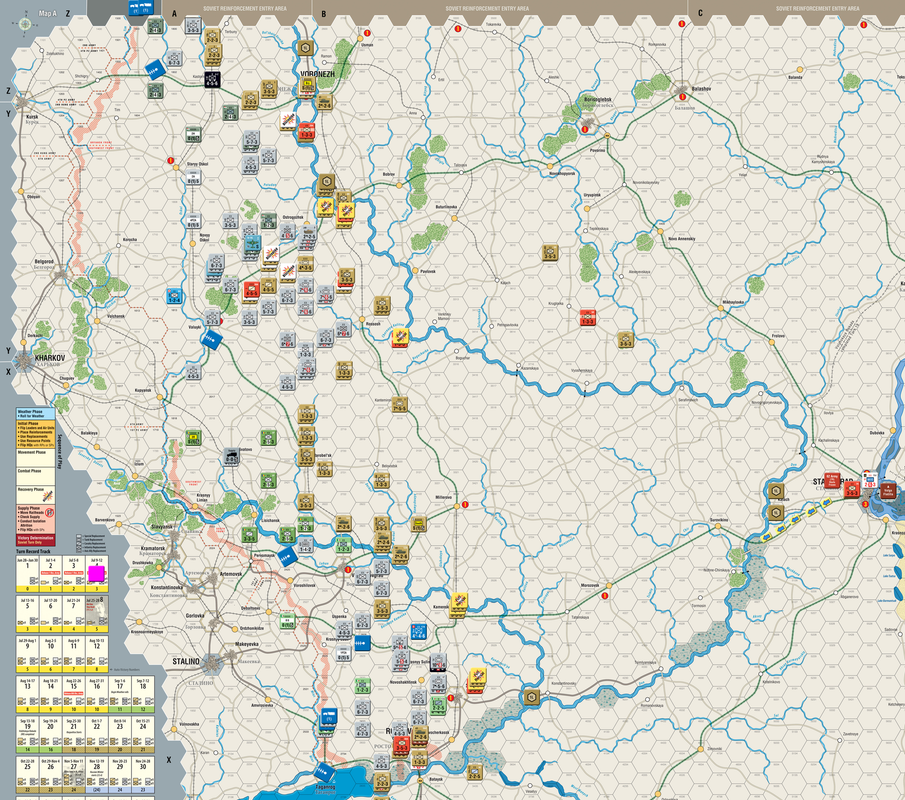Select the white explosion marker southwest of Voronezh
The image size is (905, 800).
288,121
